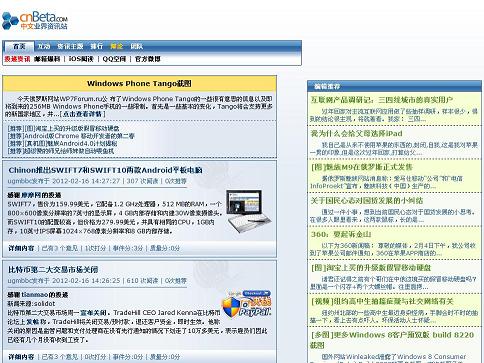Open the iOS阅读 link
Screen dimensions: 484x363
point(81,59)
